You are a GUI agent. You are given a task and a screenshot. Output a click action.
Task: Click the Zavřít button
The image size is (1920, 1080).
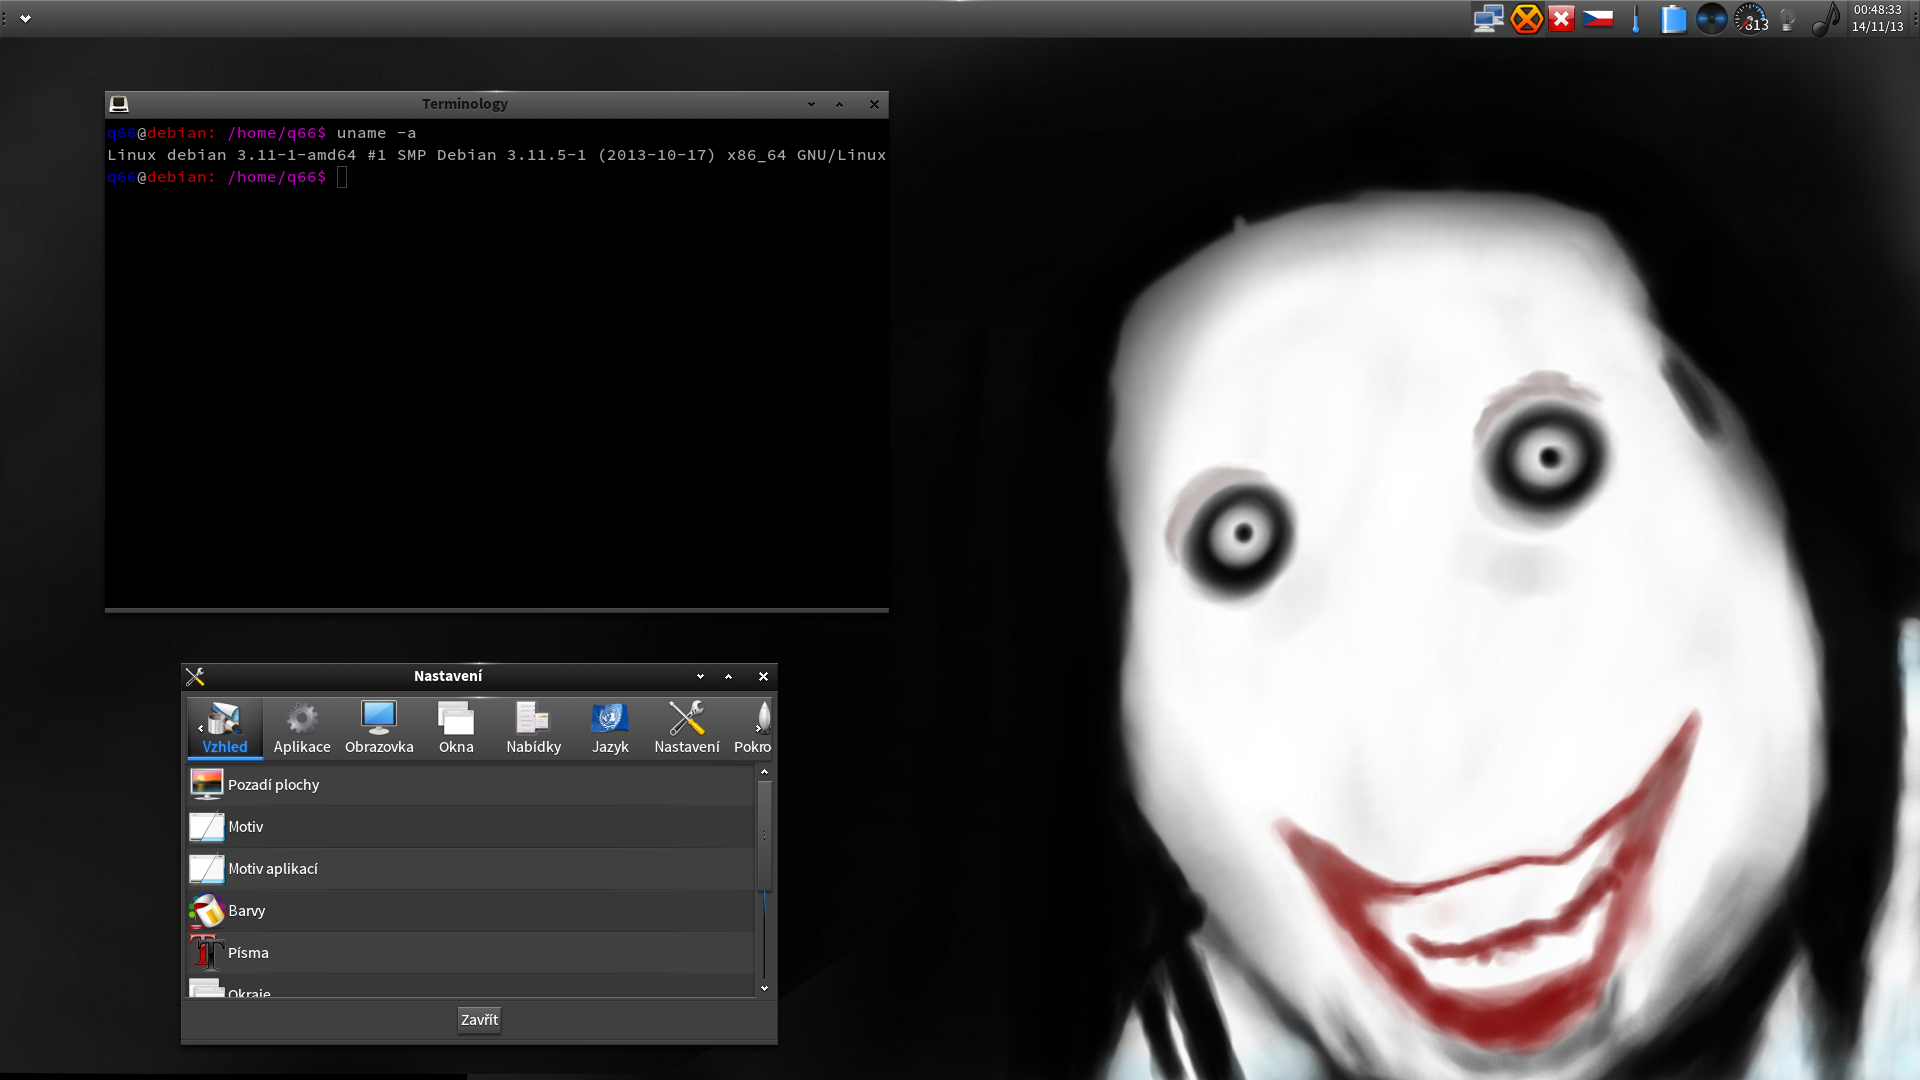click(479, 1020)
